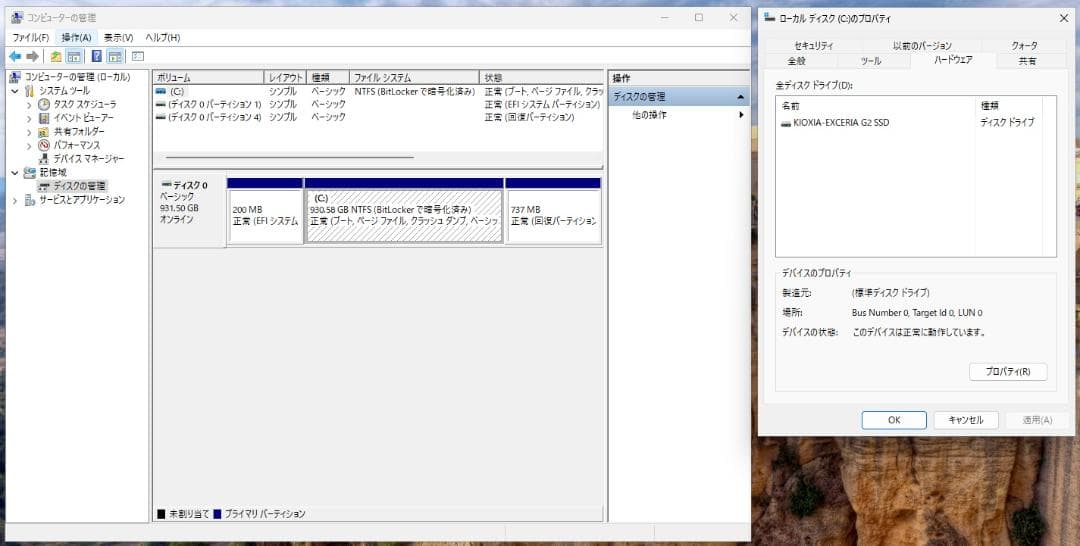Open the ヘルプ(H) menu

click(163, 38)
